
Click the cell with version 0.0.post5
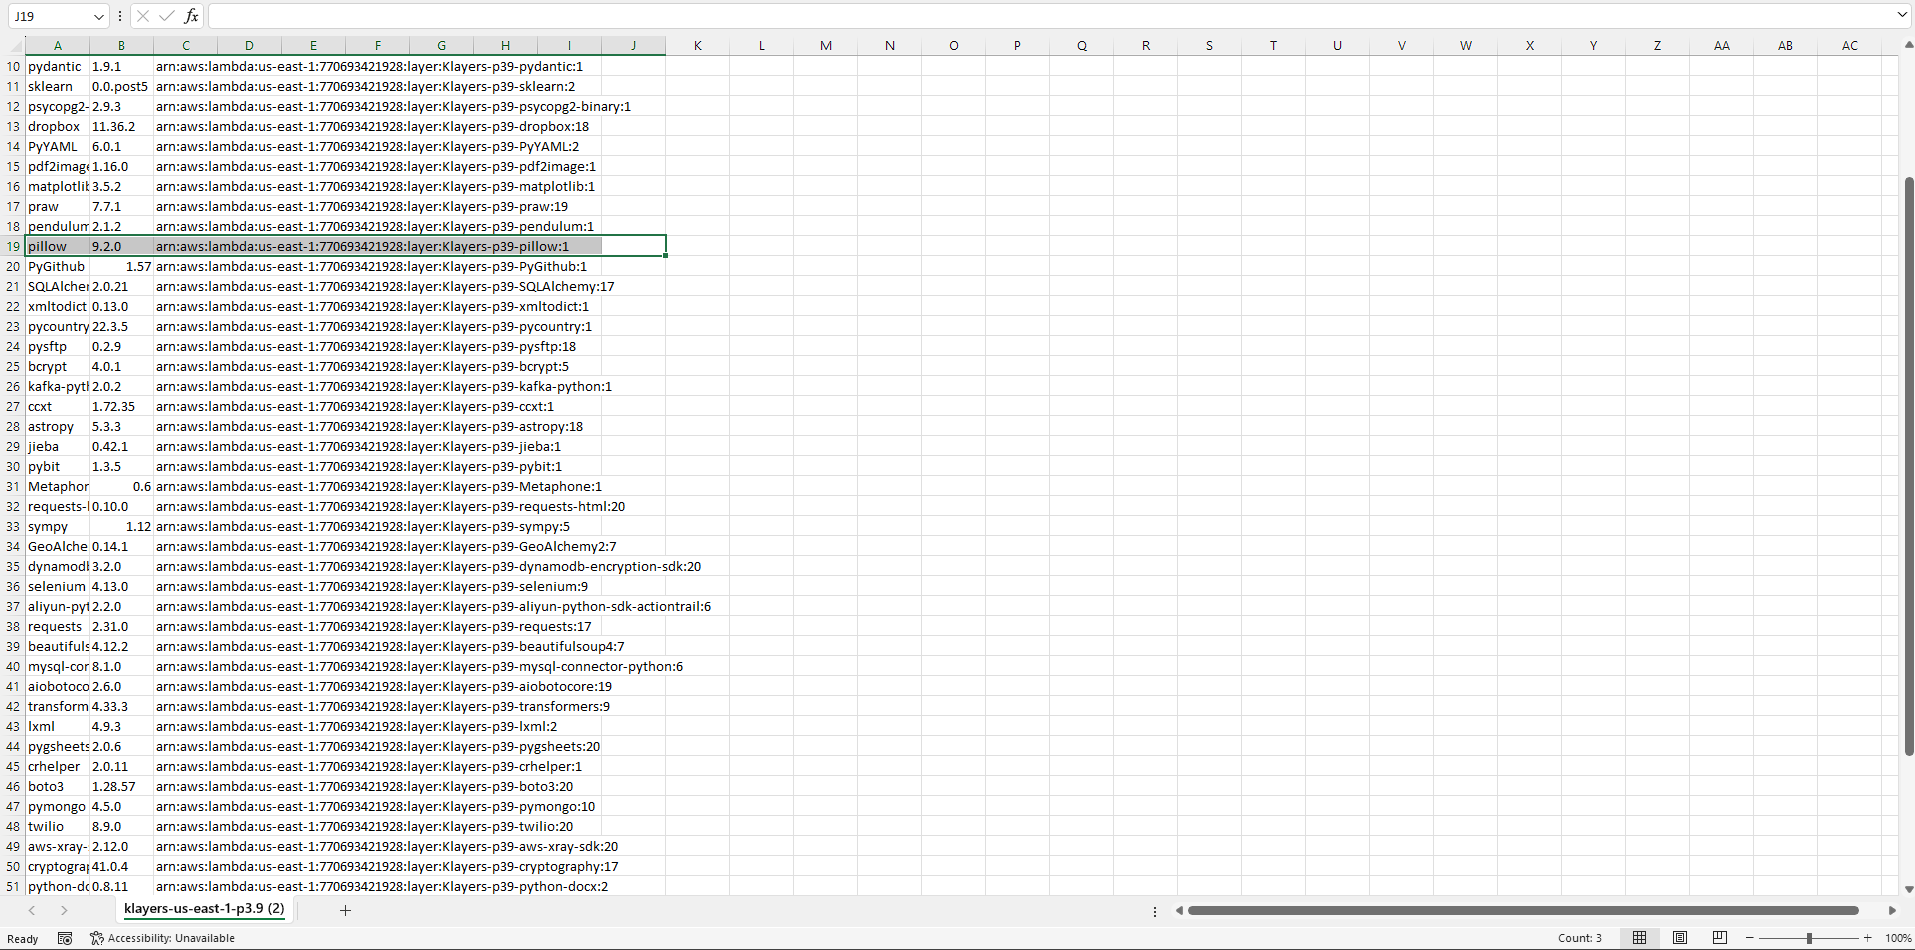(122, 86)
